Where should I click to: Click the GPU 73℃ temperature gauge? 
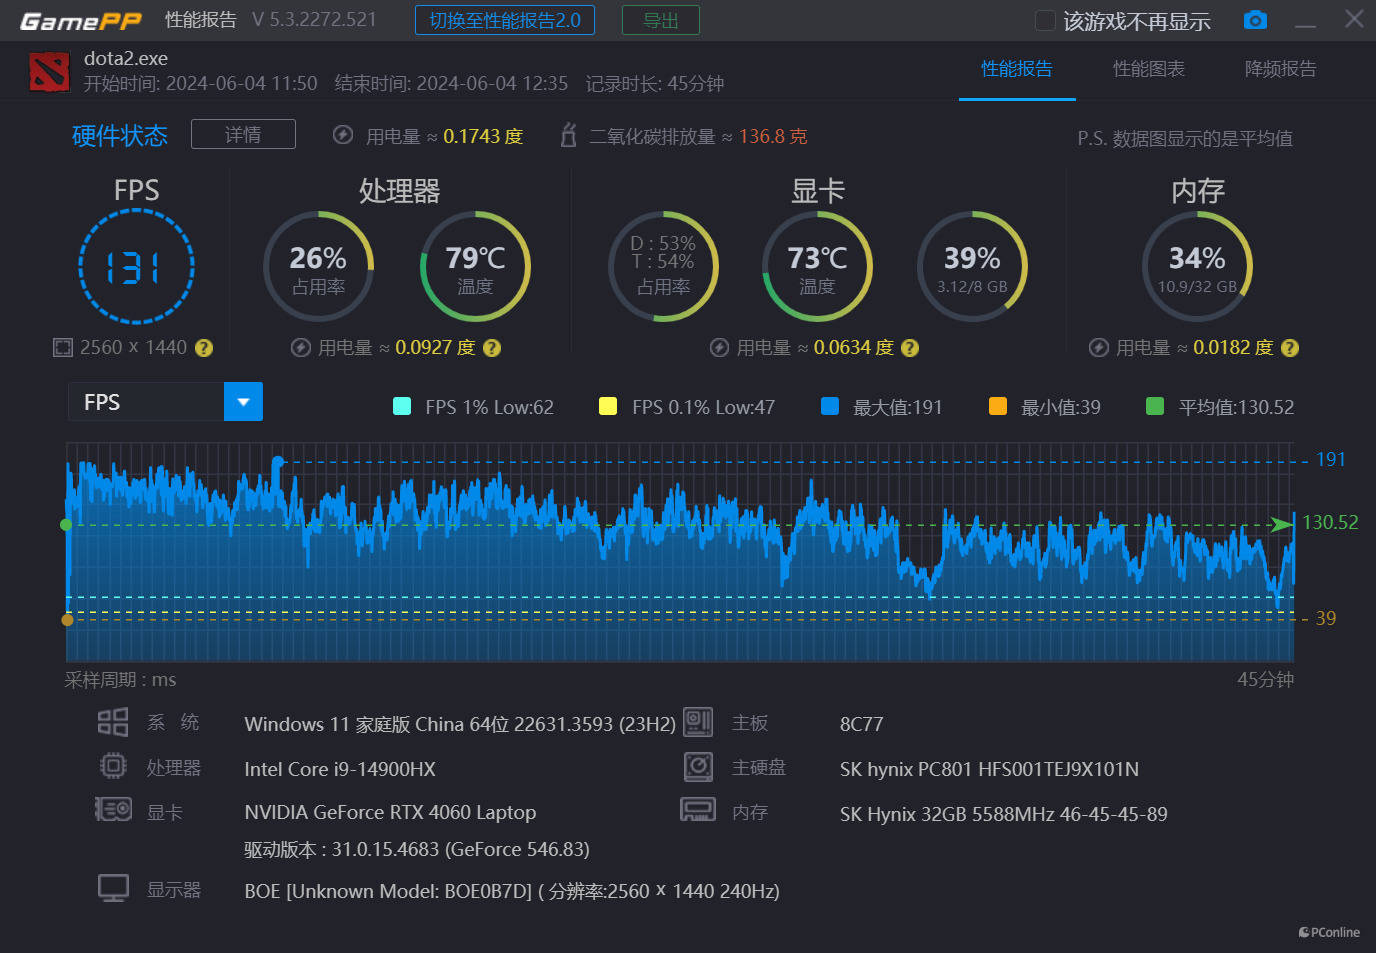point(817,266)
